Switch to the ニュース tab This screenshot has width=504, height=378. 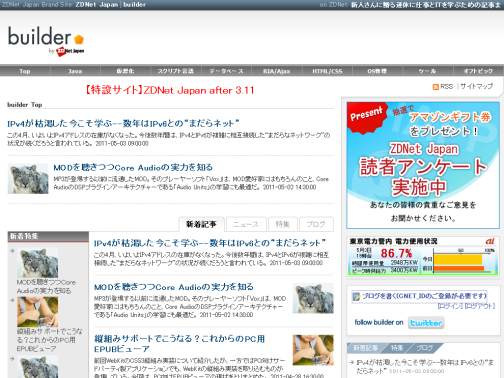(246, 224)
